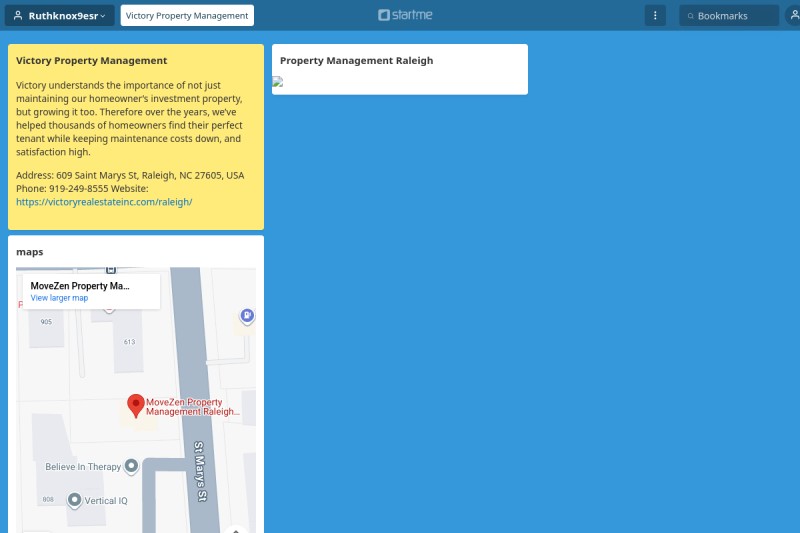800x533 pixels.
Task: Click the start.me logo
Action: [x=405, y=15]
